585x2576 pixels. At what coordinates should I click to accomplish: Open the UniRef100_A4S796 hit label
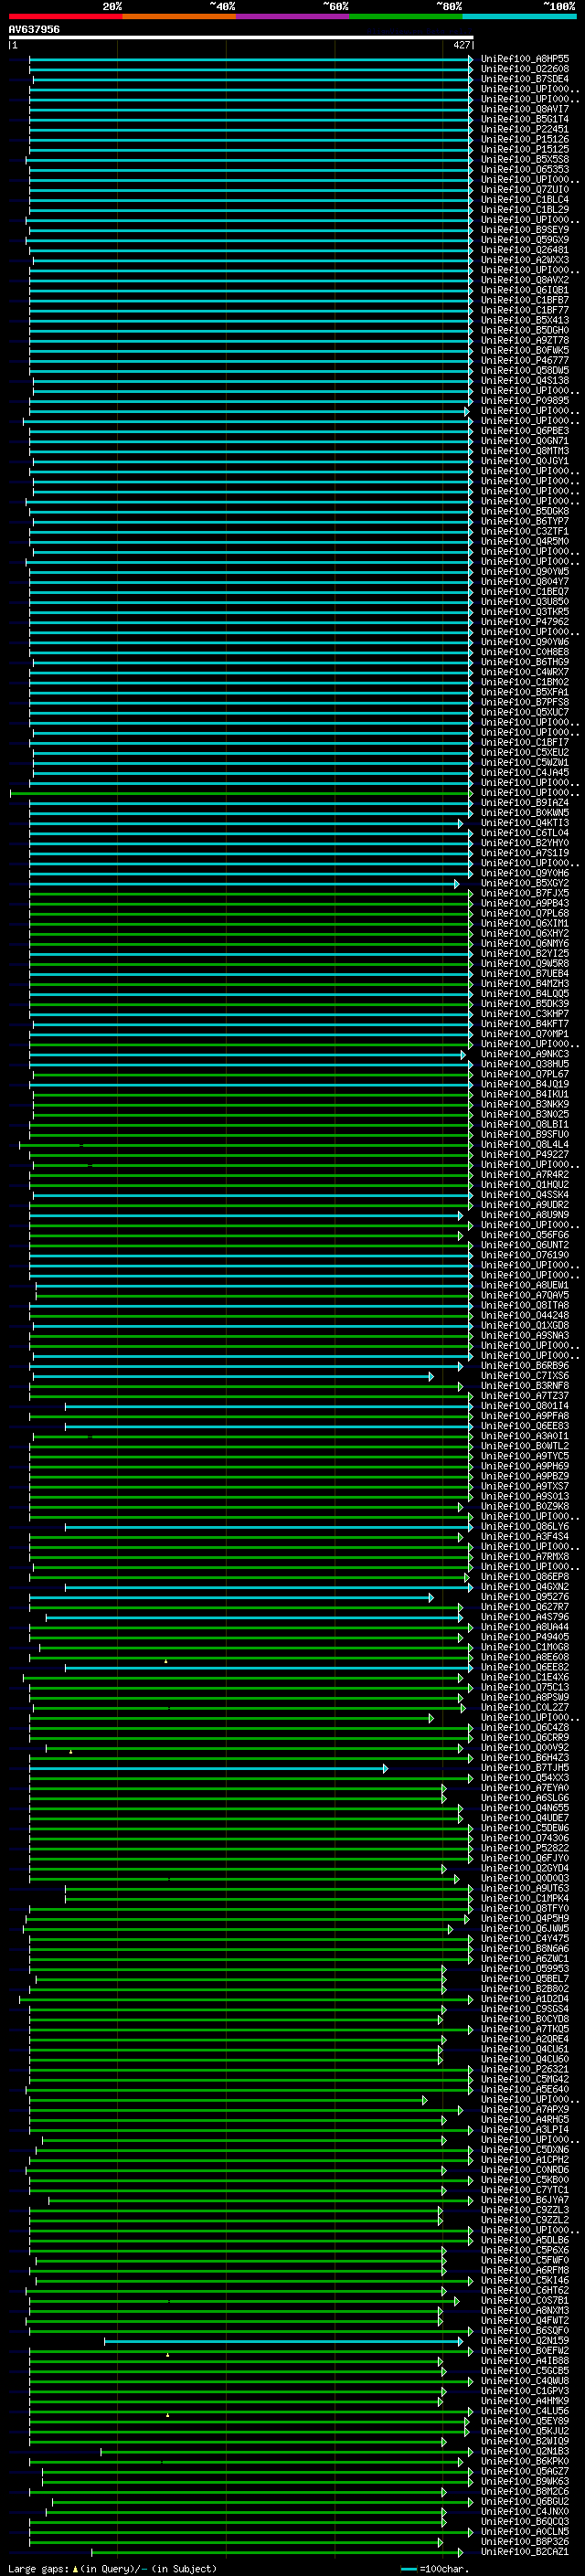pos(525,1617)
